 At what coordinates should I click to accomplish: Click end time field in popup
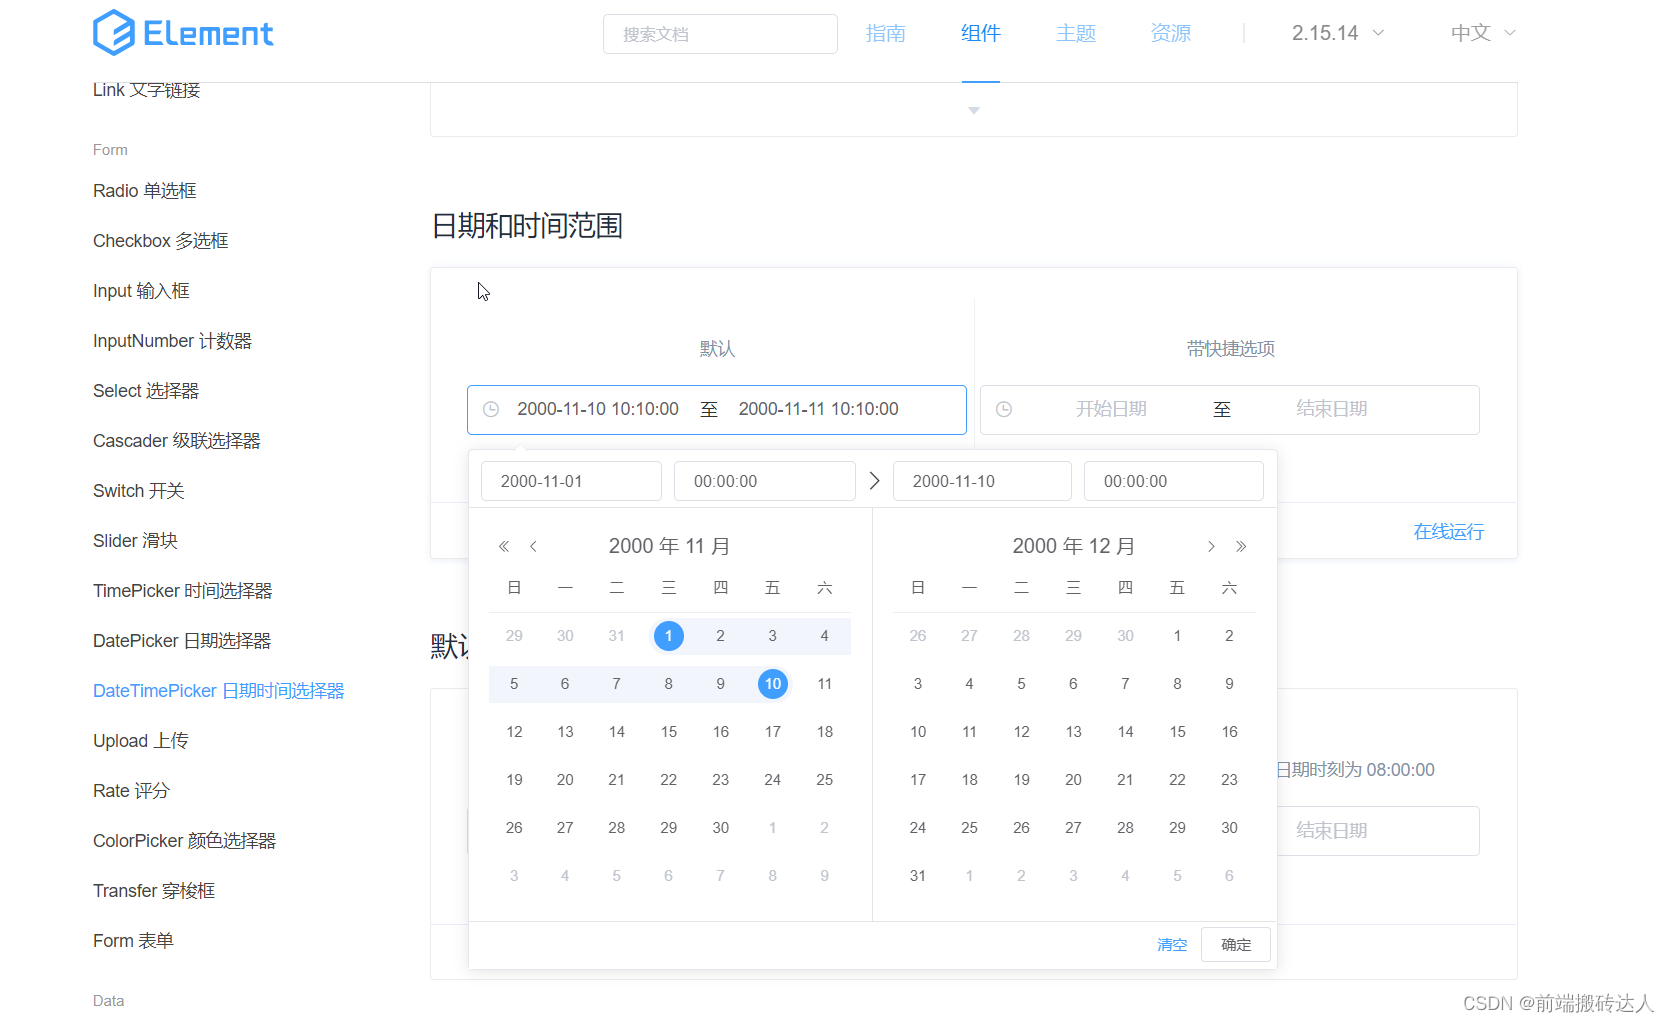point(1174,481)
